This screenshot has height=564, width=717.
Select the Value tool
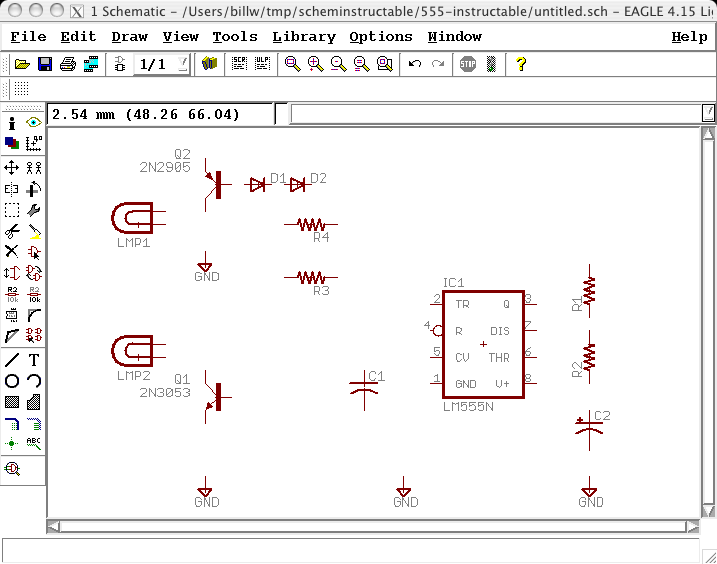click(34, 294)
